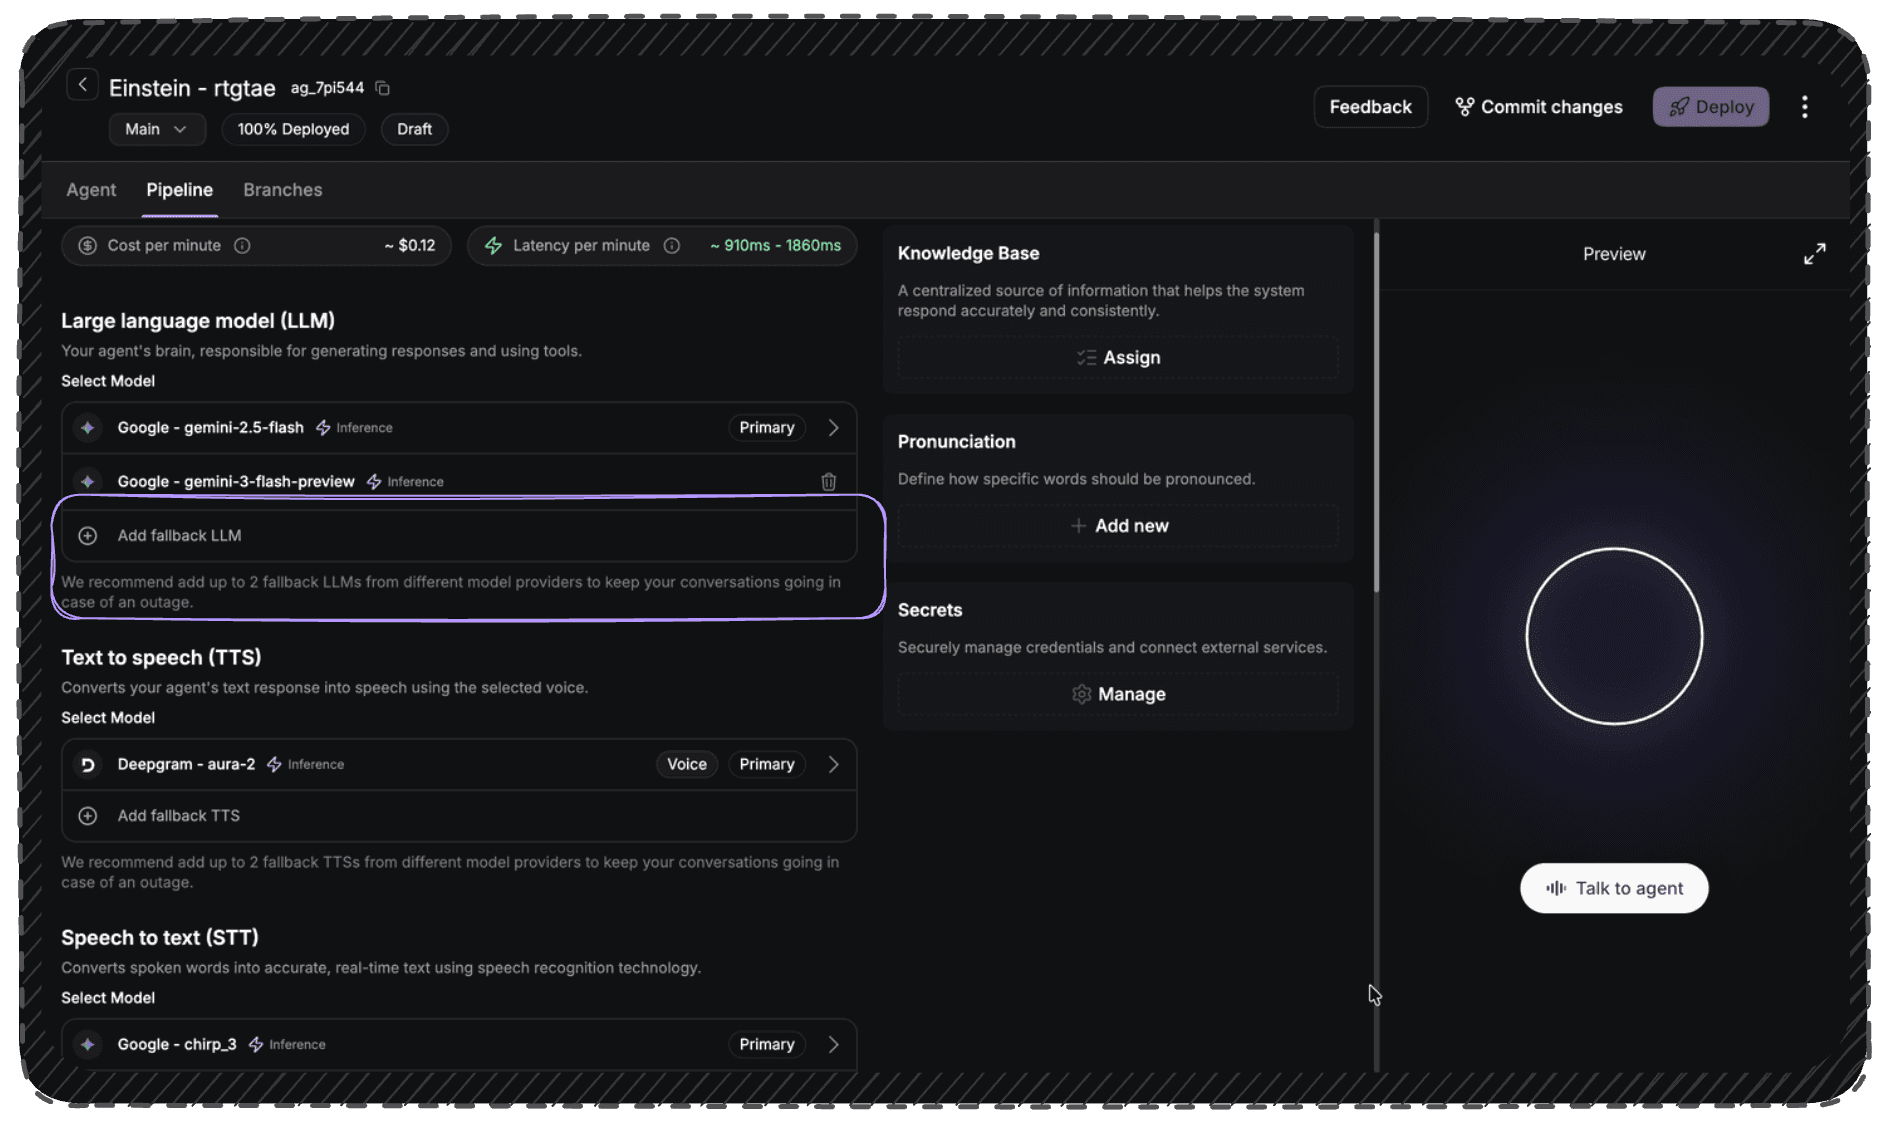Click the dollar icon in Cost per minute

(88, 246)
